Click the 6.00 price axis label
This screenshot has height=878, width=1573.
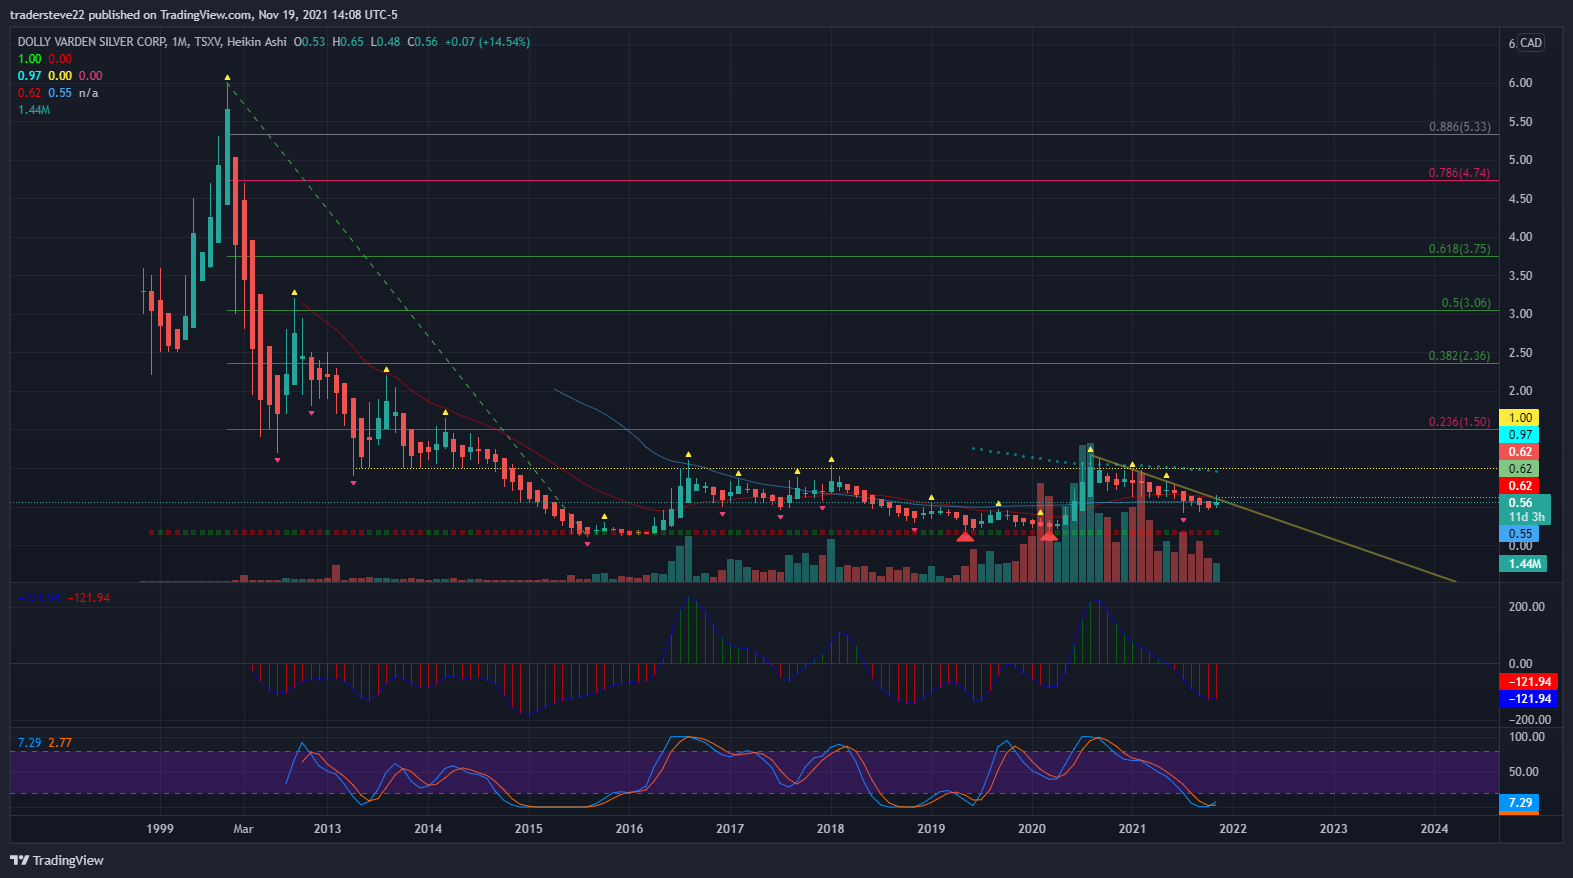(1520, 83)
